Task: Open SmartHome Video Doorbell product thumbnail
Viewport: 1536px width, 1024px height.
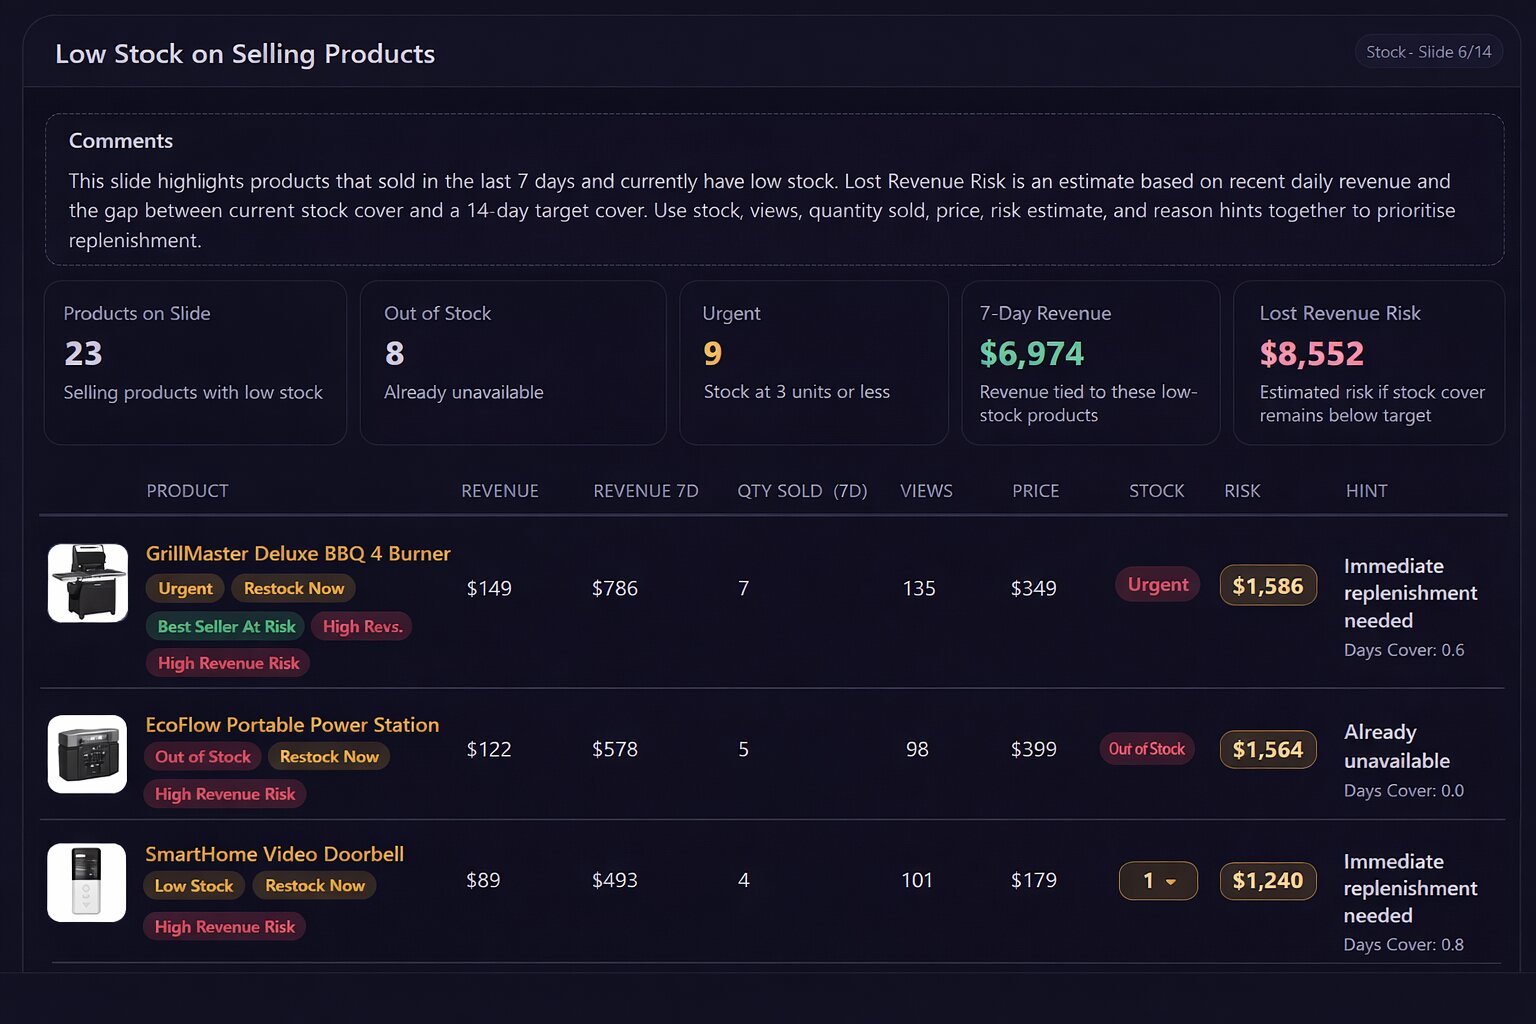Action: pyautogui.click(x=87, y=882)
